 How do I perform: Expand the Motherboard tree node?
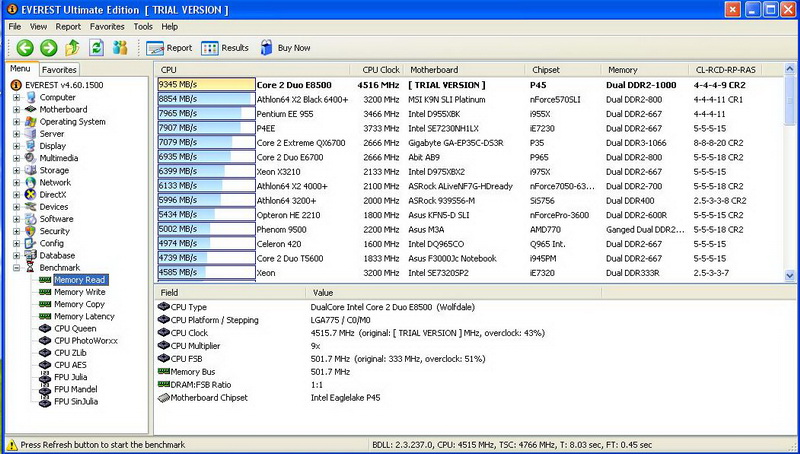pyautogui.click(x=16, y=110)
